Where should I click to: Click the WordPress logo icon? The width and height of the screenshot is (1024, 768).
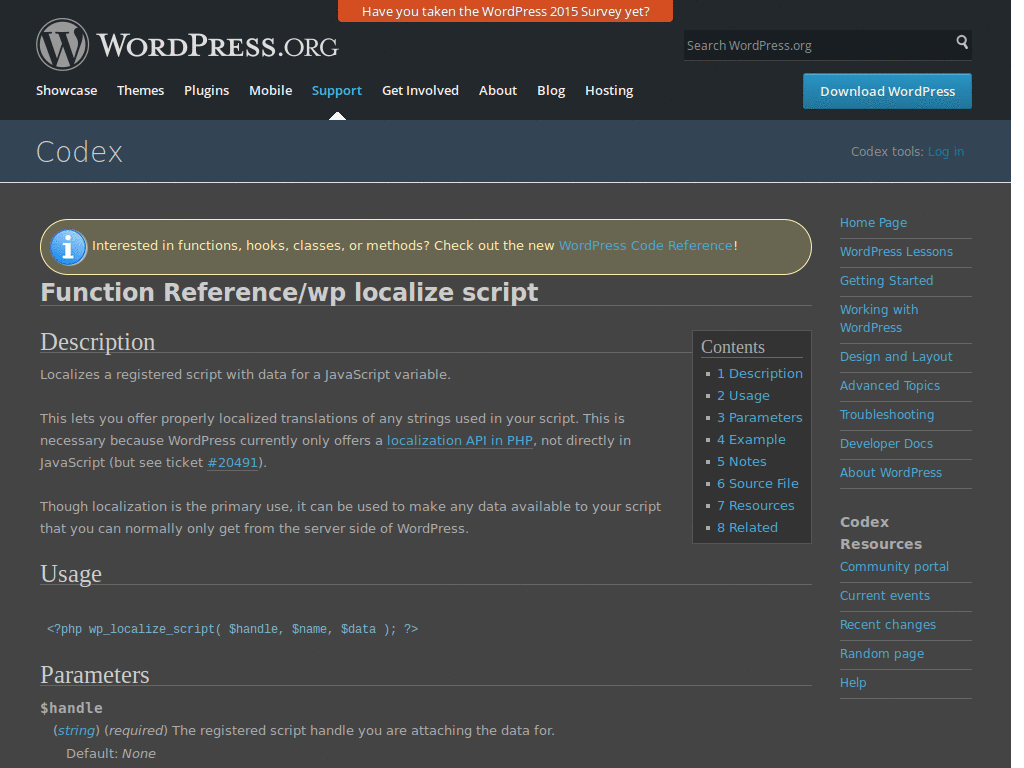tap(62, 44)
